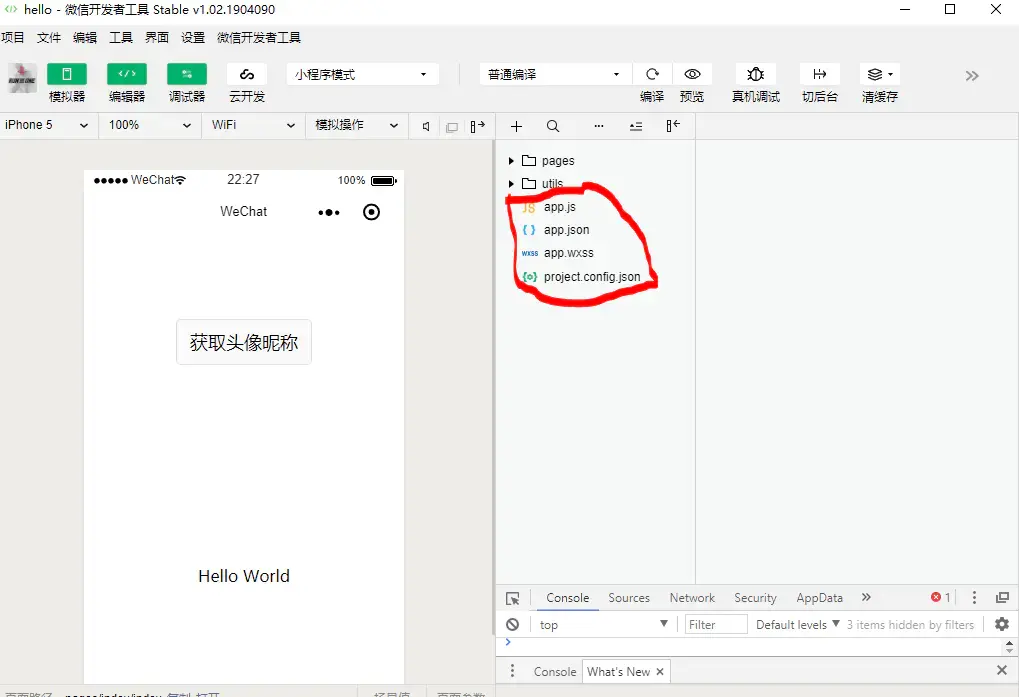Switch to the Console tab
This screenshot has height=697, width=1019.
(567, 598)
